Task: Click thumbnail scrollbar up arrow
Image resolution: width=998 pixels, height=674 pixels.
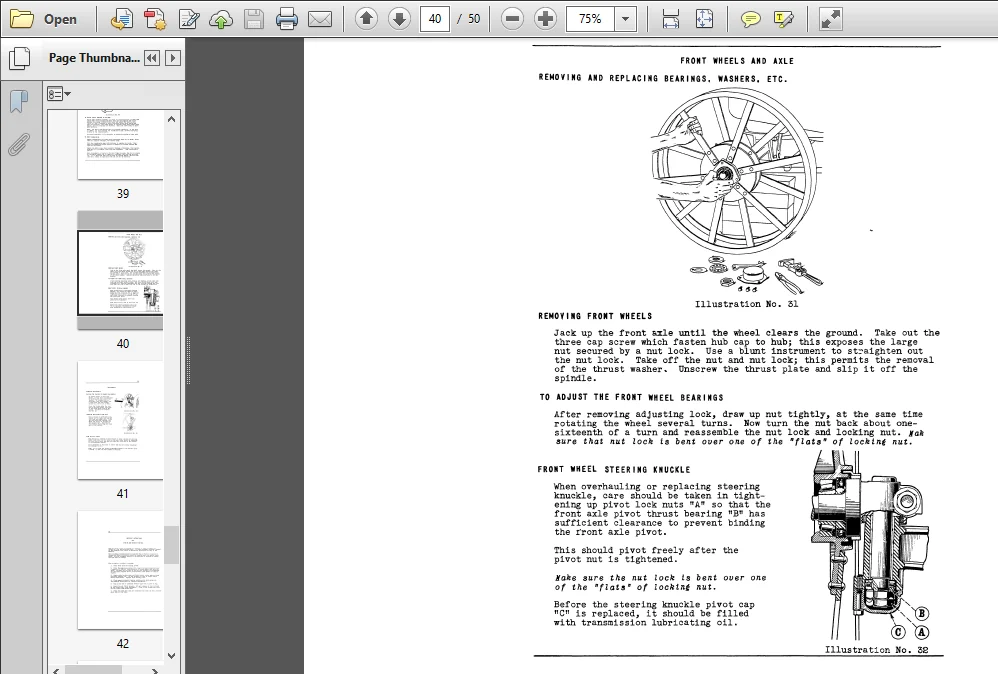Action: [x=171, y=119]
